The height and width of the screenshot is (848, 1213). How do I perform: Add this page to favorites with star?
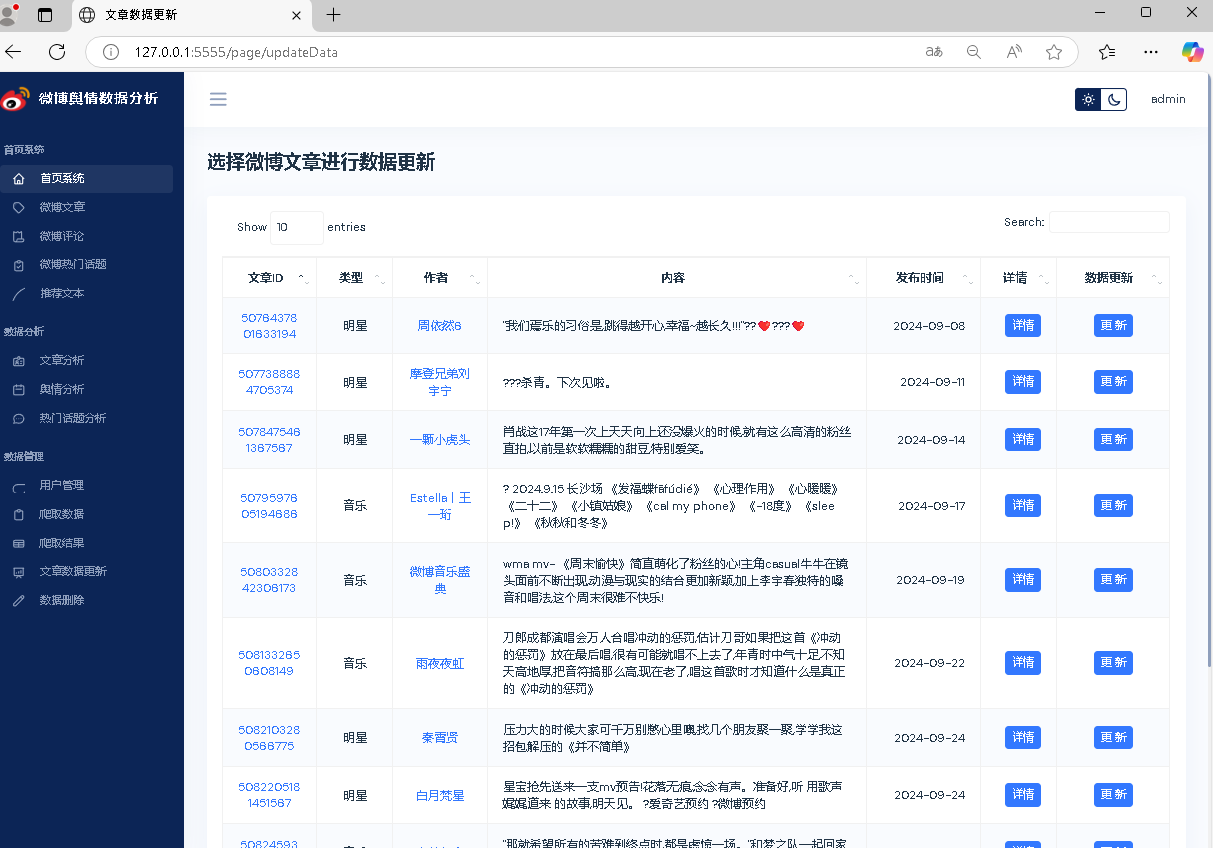coord(1054,52)
